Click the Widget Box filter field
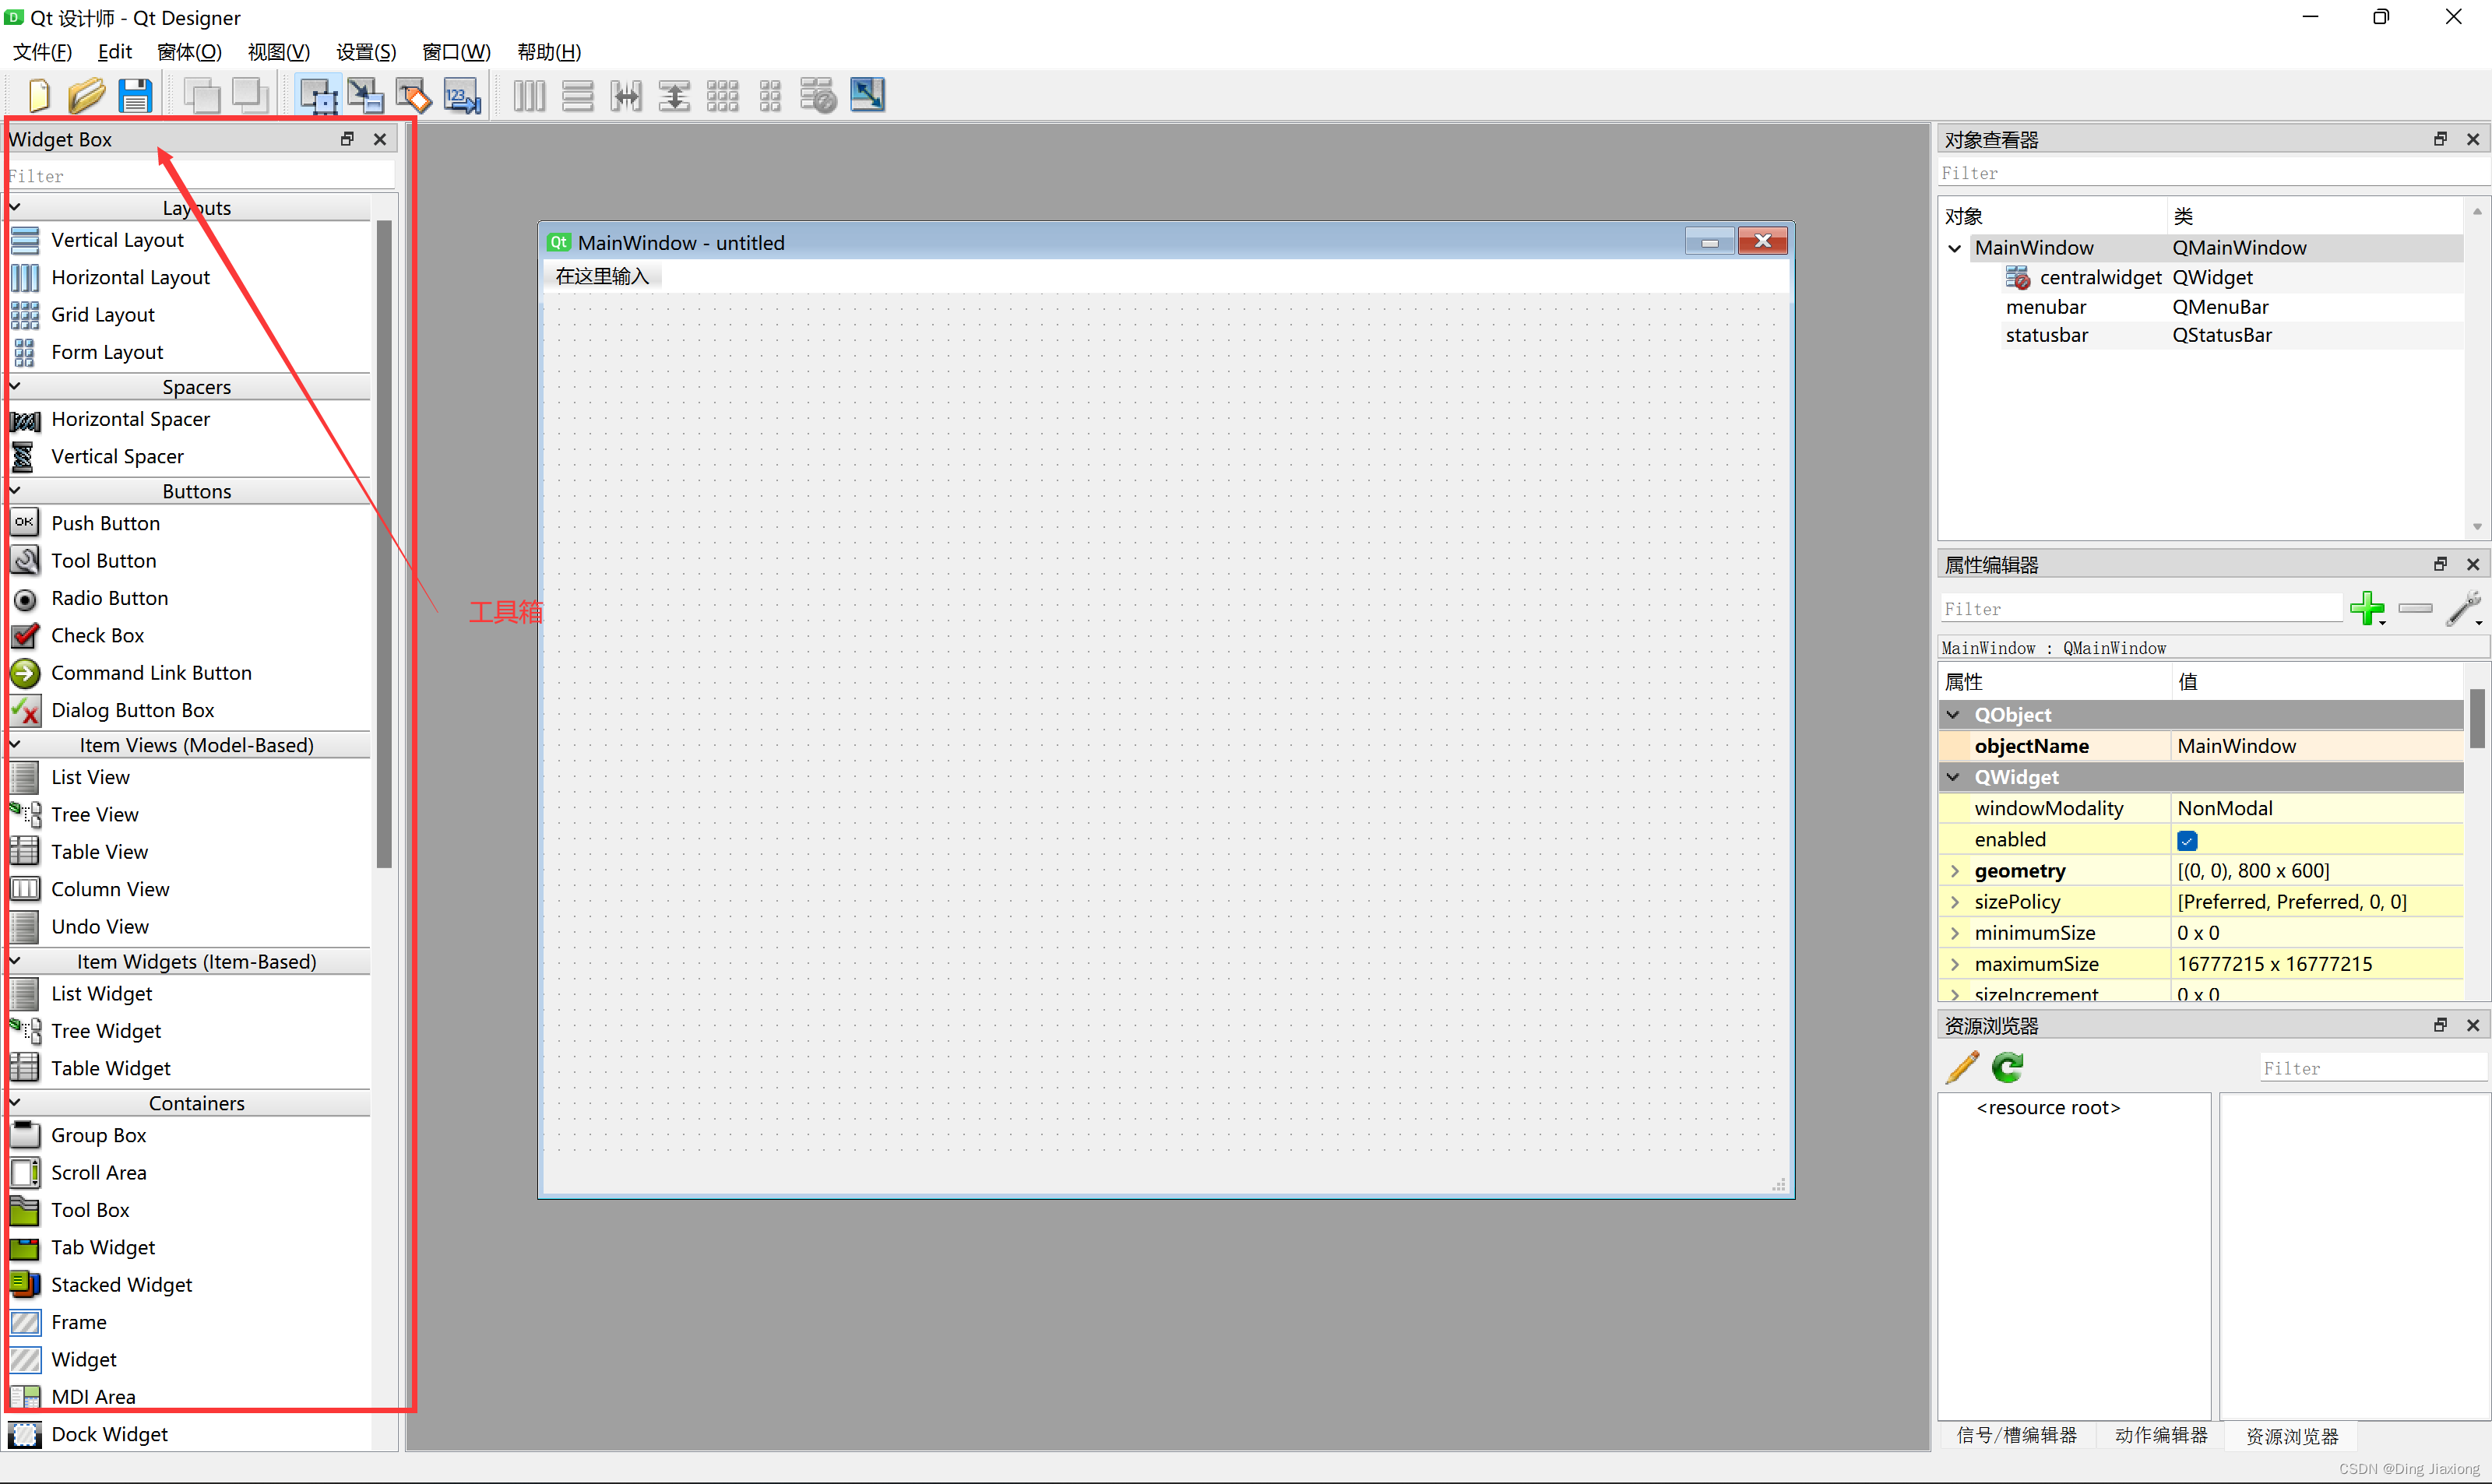 [200, 176]
